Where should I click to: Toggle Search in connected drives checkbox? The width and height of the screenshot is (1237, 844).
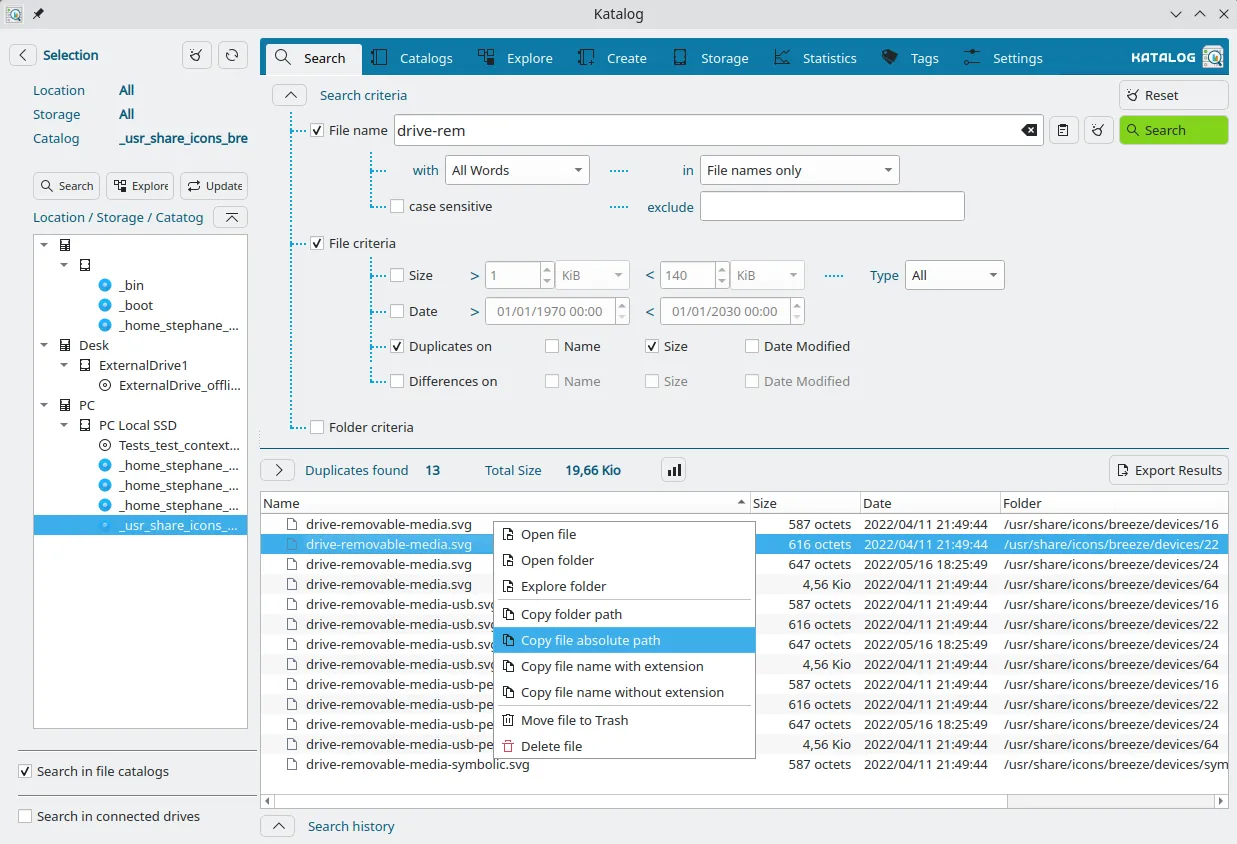pos(26,816)
